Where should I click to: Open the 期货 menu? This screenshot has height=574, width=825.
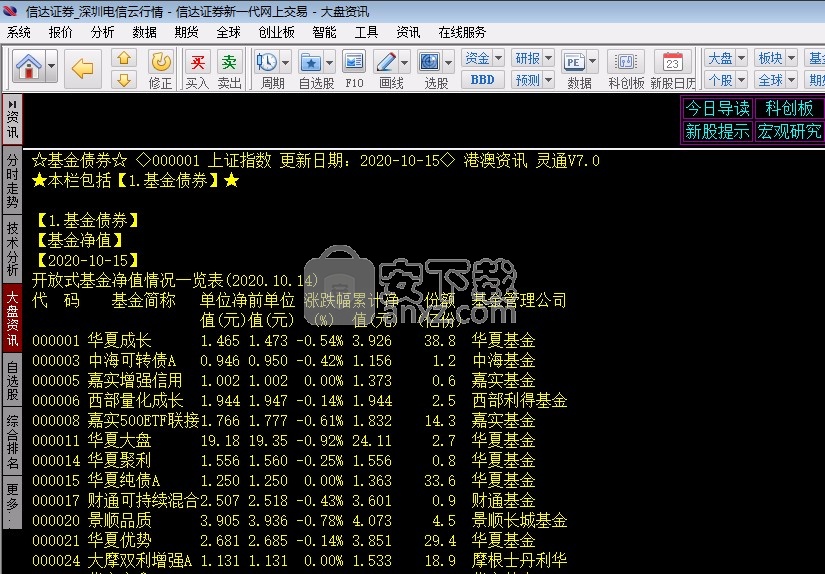coord(187,33)
